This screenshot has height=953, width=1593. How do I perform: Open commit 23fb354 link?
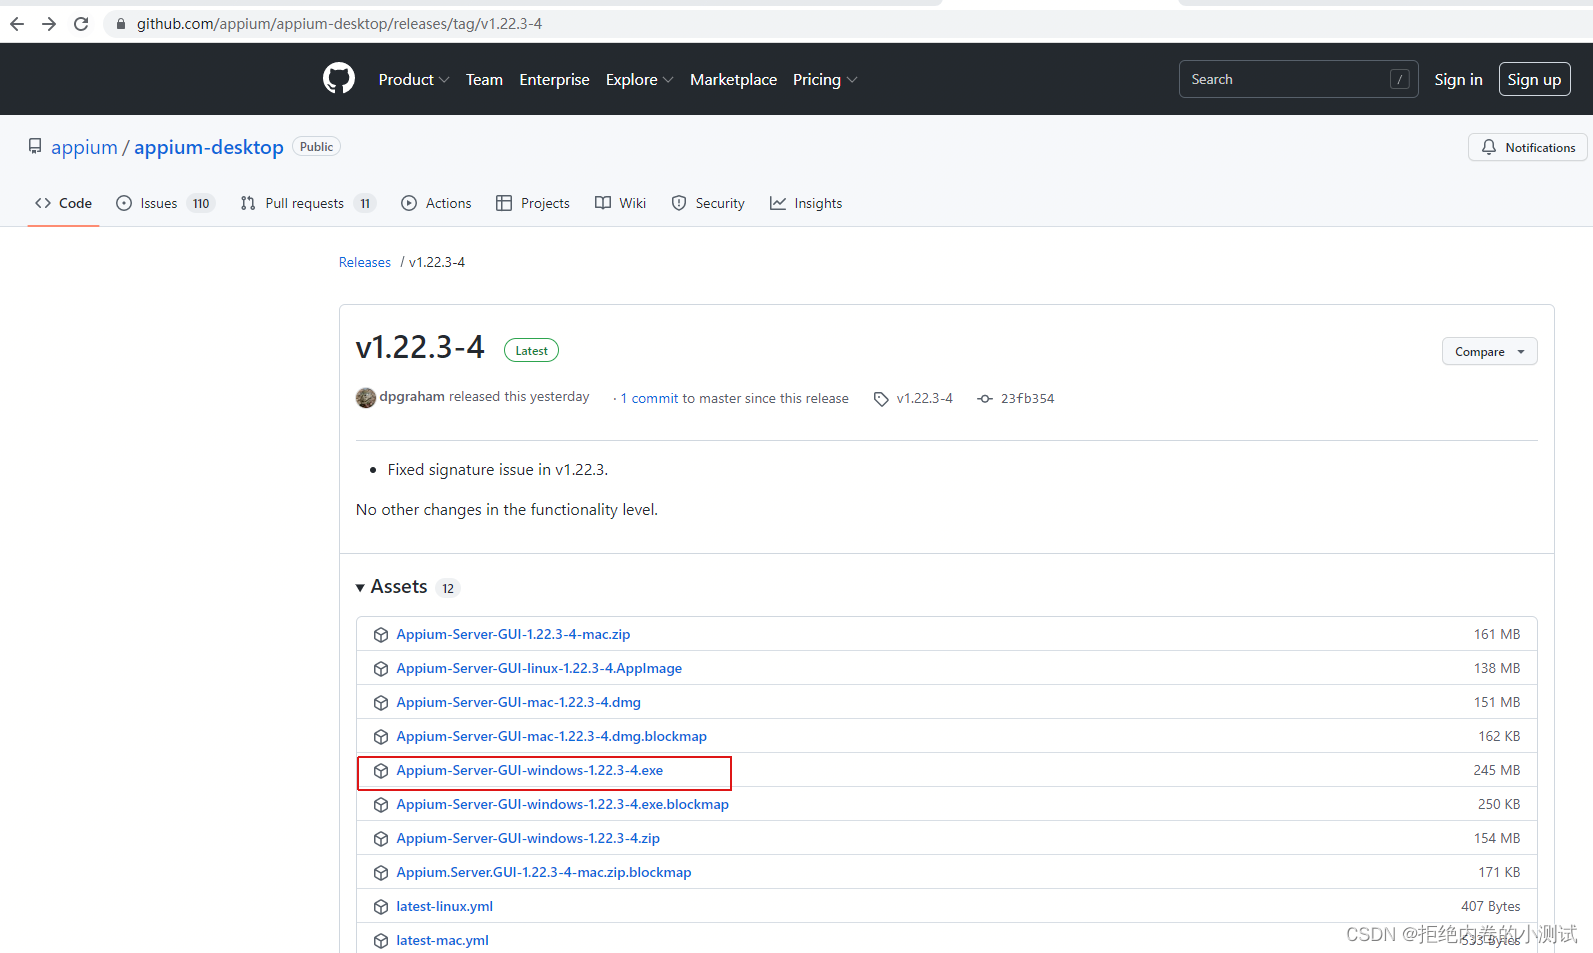coord(1027,398)
